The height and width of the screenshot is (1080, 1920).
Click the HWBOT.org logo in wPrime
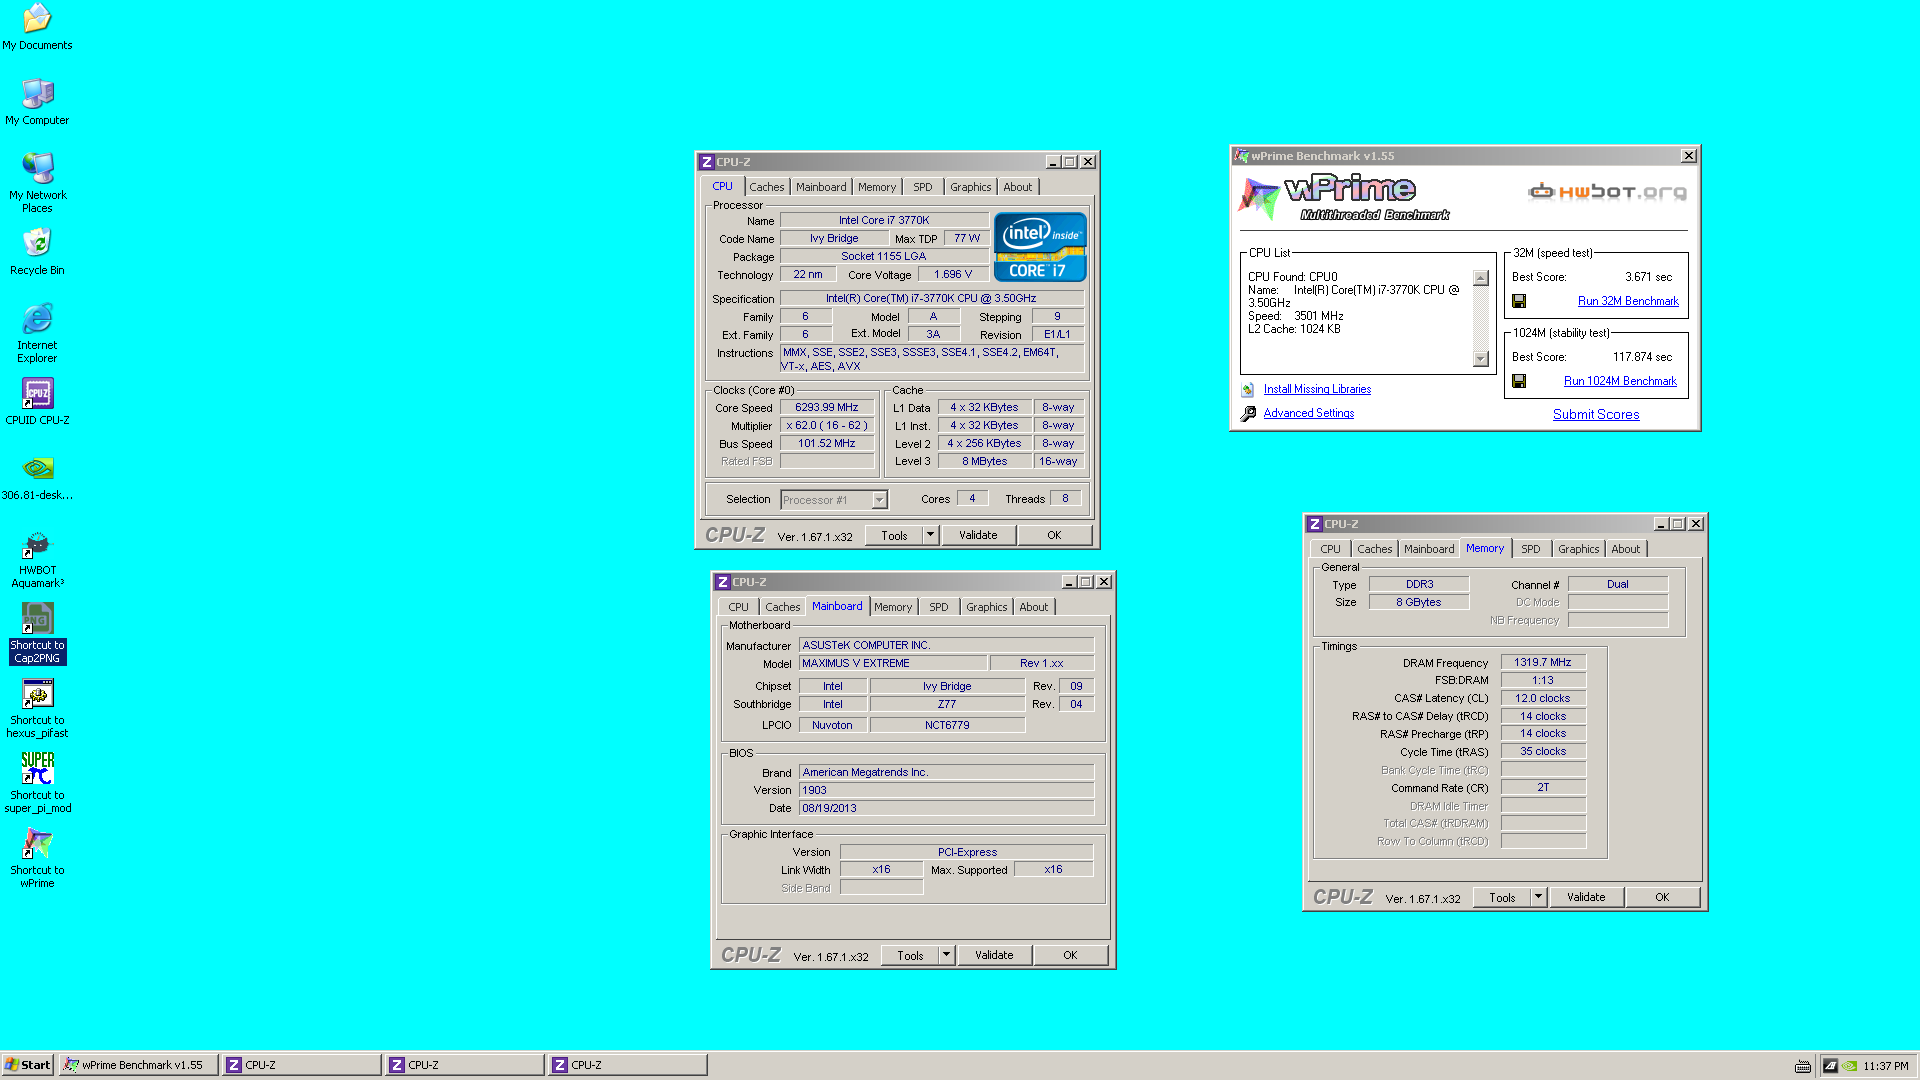(x=1607, y=192)
